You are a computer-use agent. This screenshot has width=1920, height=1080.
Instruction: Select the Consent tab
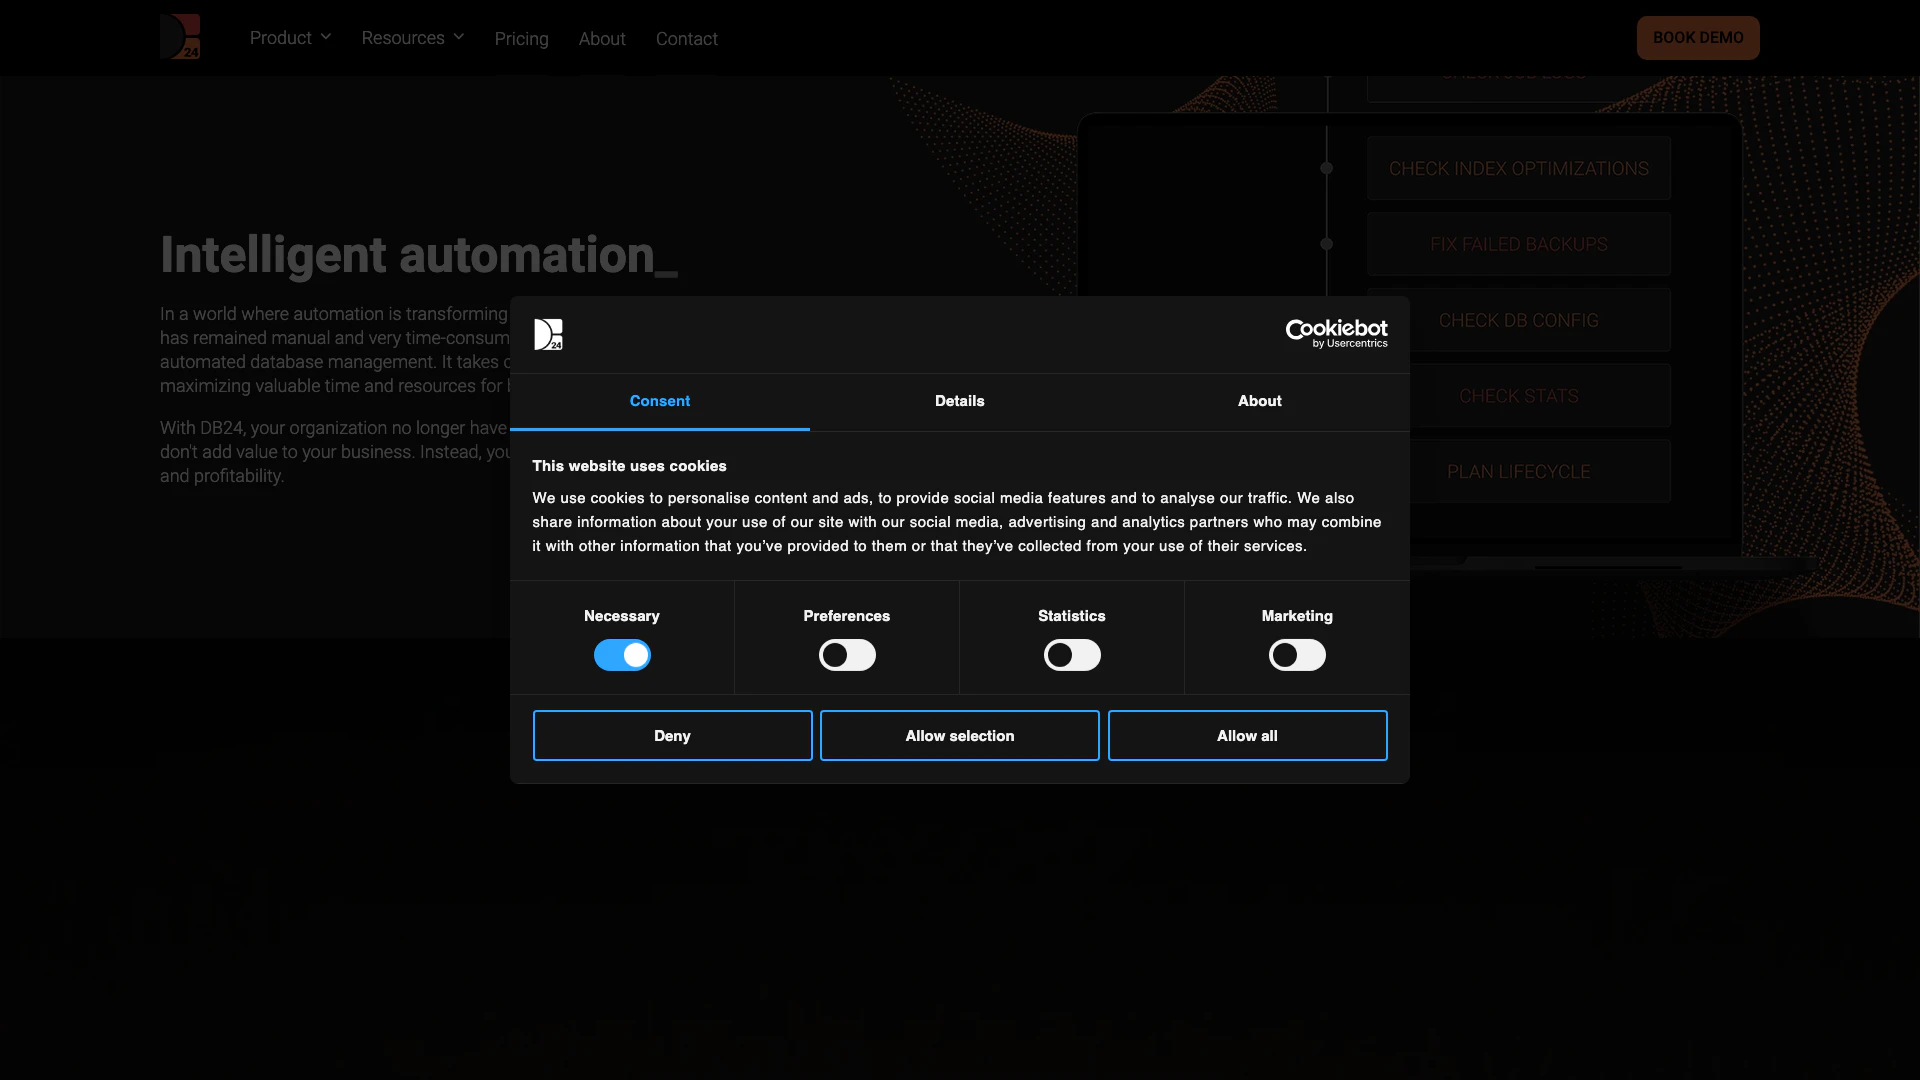[x=660, y=401]
